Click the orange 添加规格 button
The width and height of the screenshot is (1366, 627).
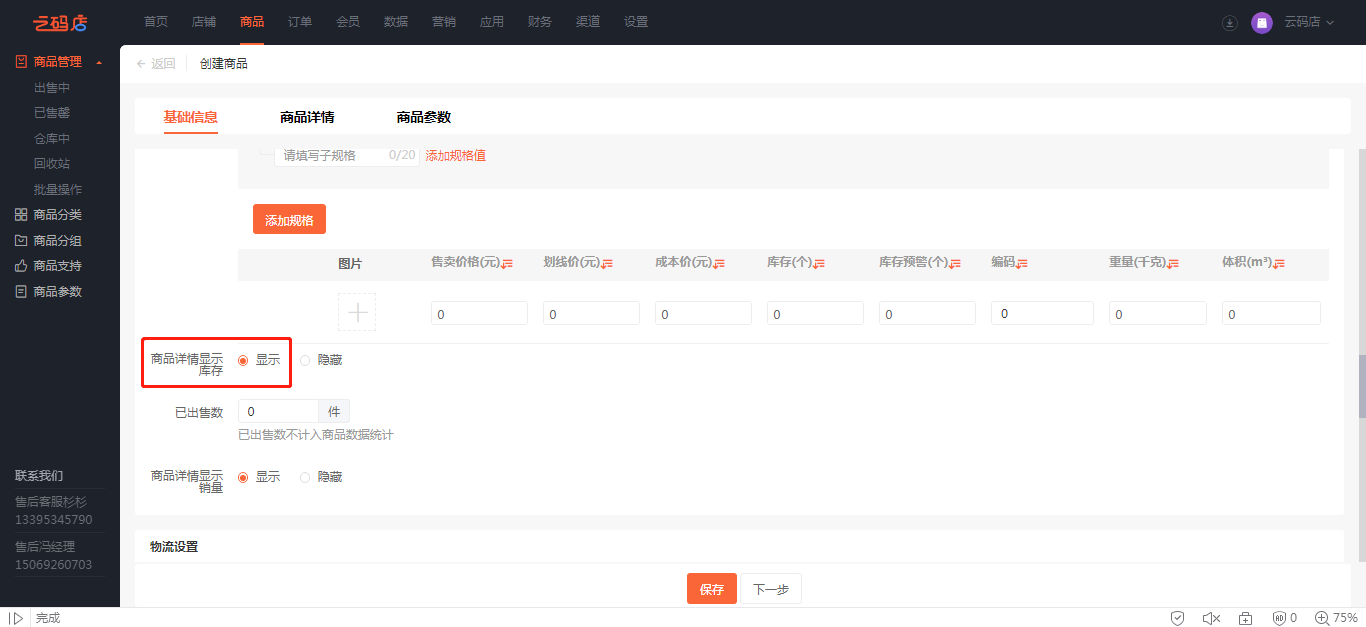tap(289, 220)
